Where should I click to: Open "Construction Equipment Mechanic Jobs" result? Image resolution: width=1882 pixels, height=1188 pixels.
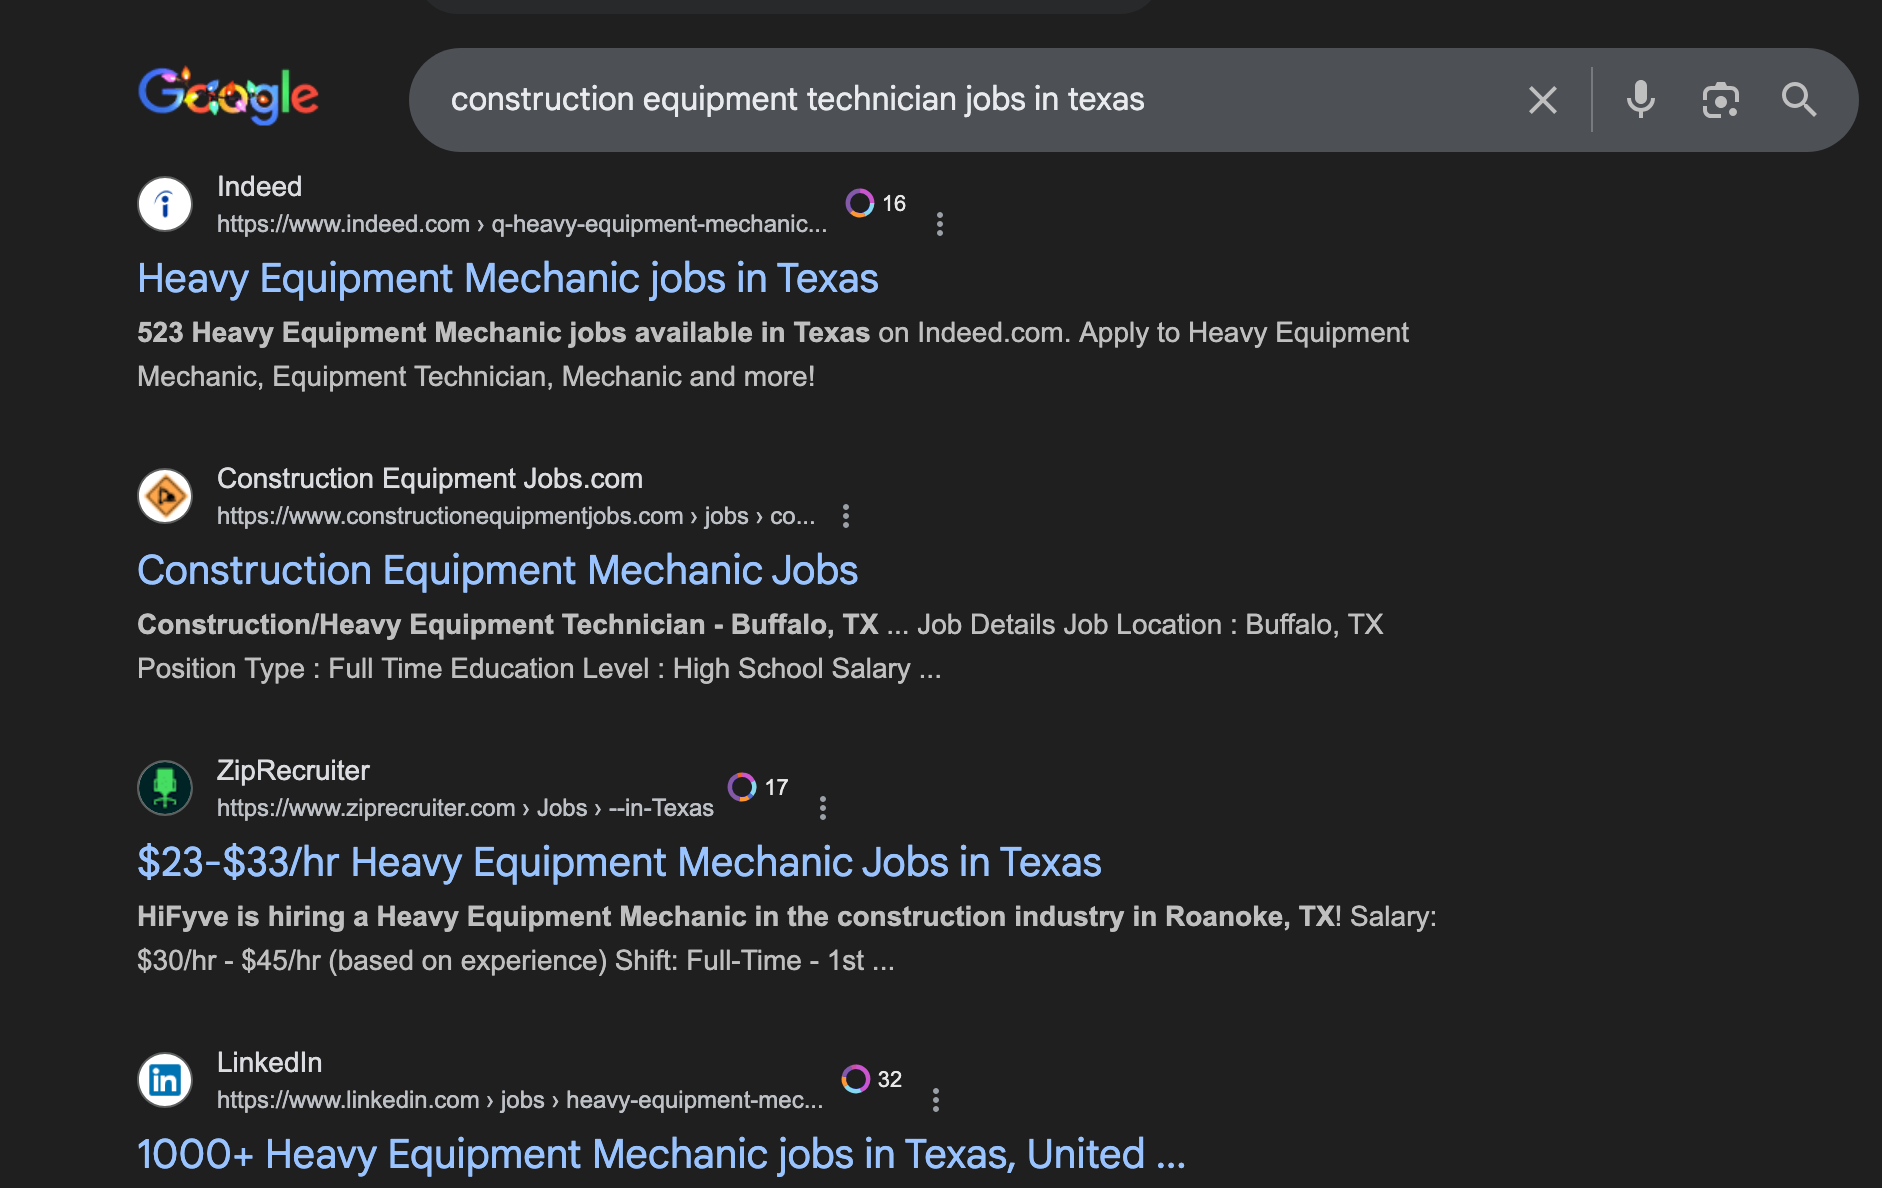[x=497, y=571]
